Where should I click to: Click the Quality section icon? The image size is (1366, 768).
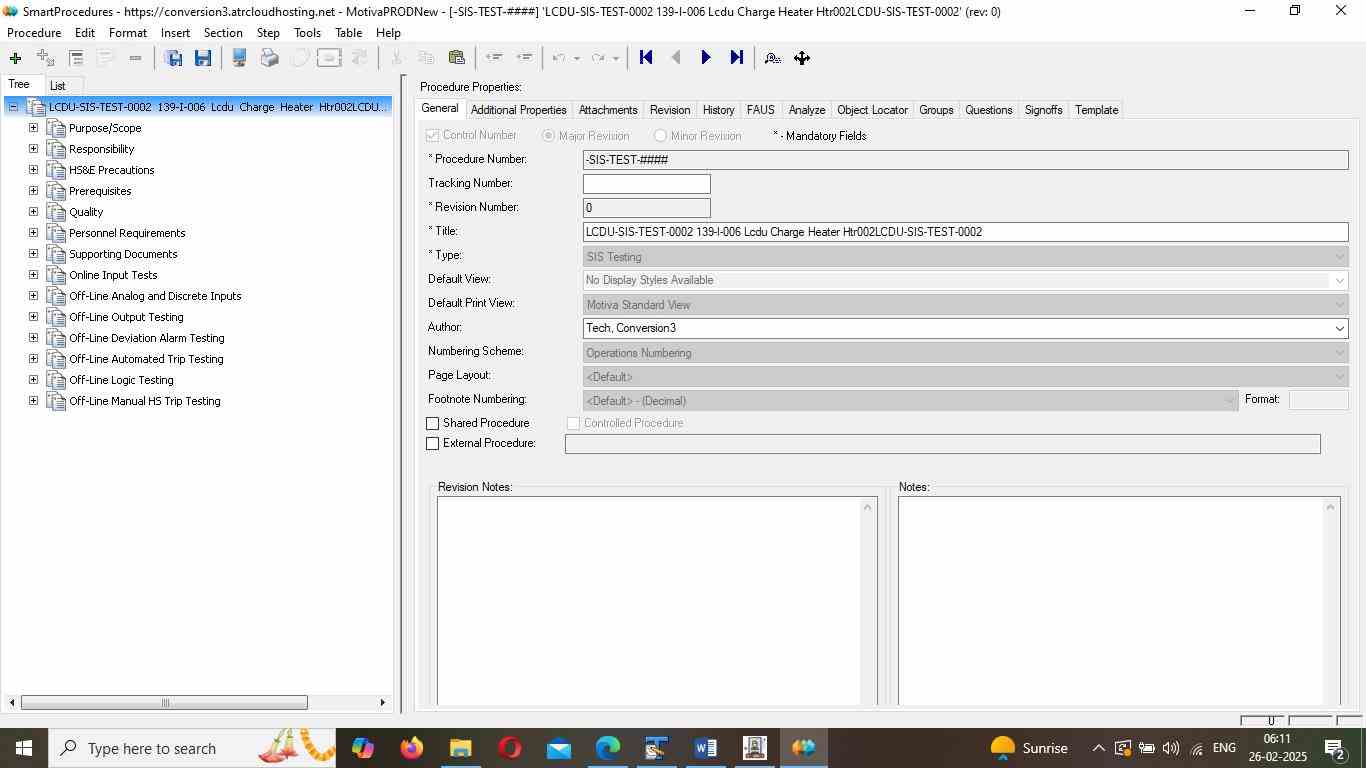point(56,212)
